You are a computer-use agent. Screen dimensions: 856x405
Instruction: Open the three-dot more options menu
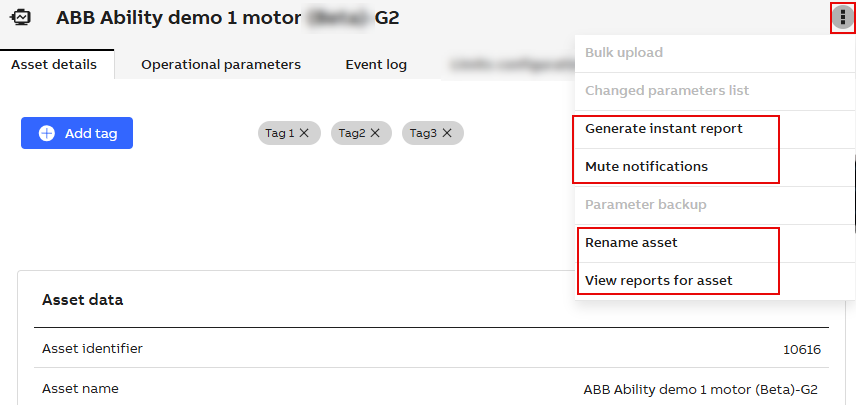tap(843, 17)
